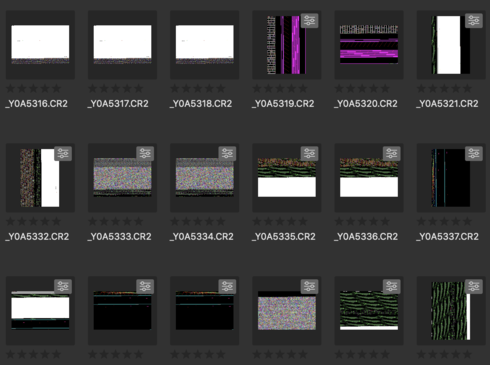Select the _Y0A5316.CR2 thumbnail
Viewport: 490px width, 365px height.
point(40,44)
